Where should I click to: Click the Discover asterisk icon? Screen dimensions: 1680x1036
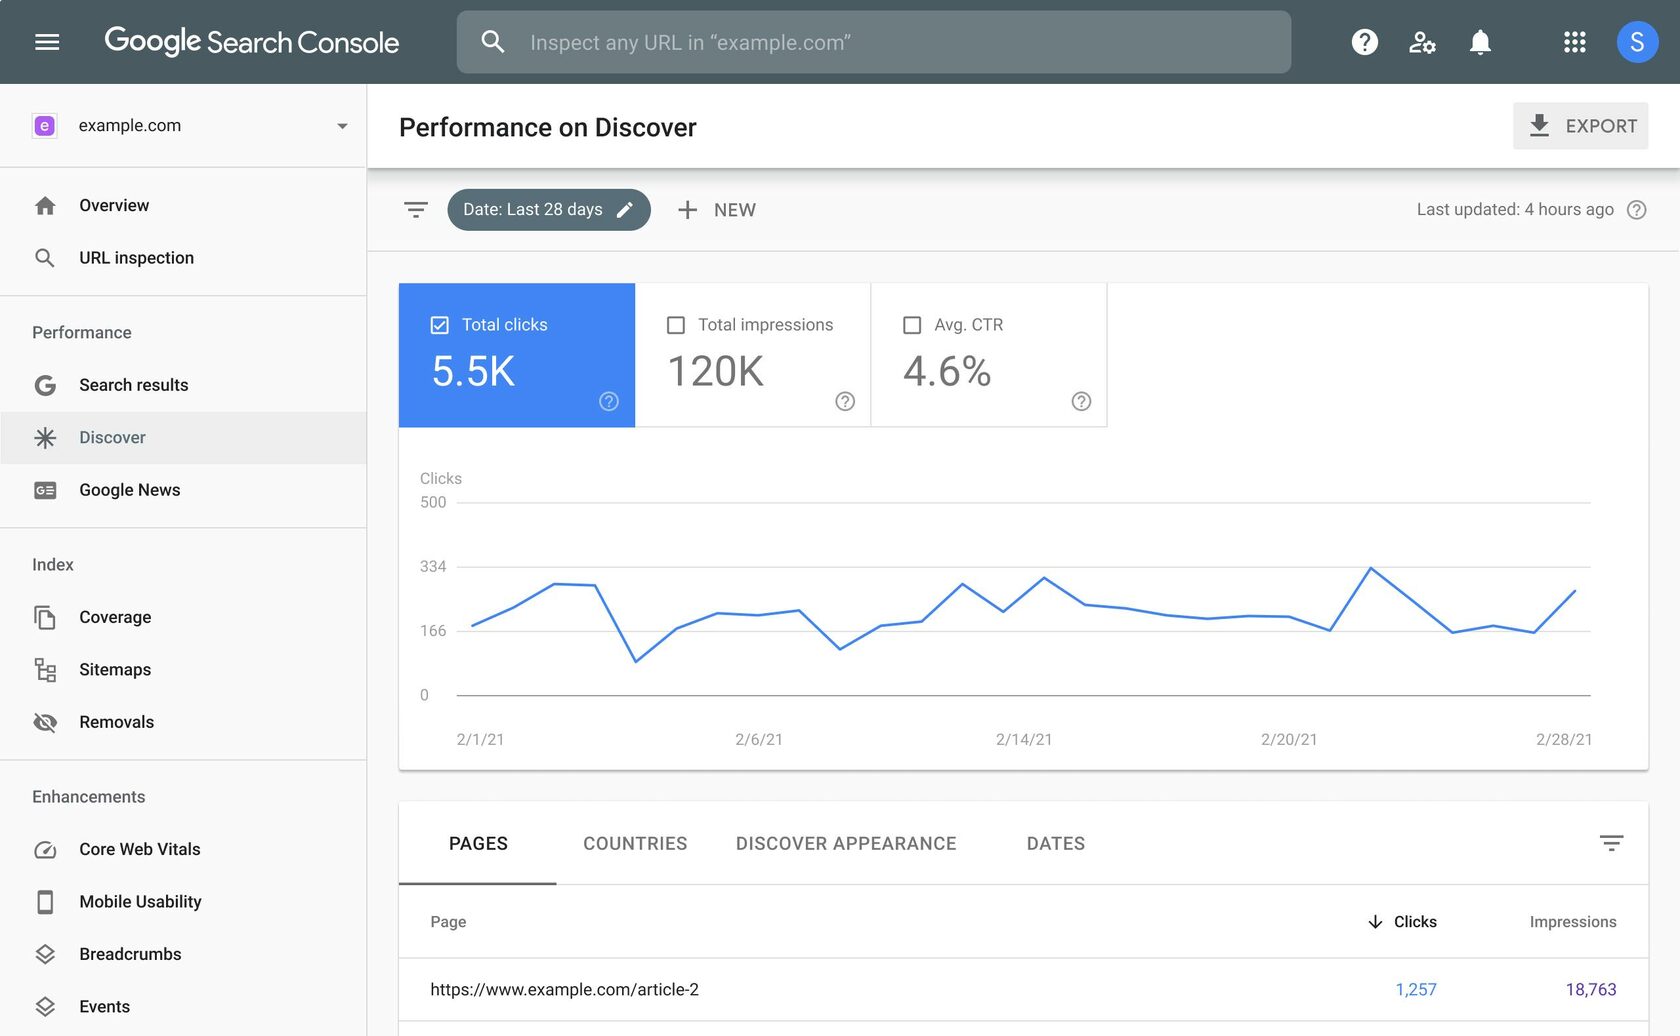click(45, 438)
